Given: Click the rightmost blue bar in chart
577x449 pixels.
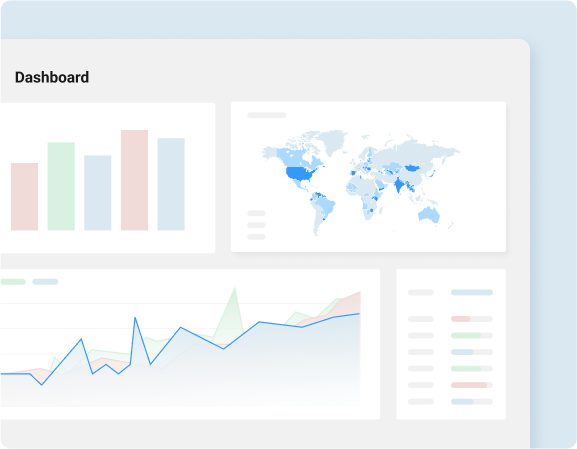Looking at the screenshot, I should (x=171, y=184).
